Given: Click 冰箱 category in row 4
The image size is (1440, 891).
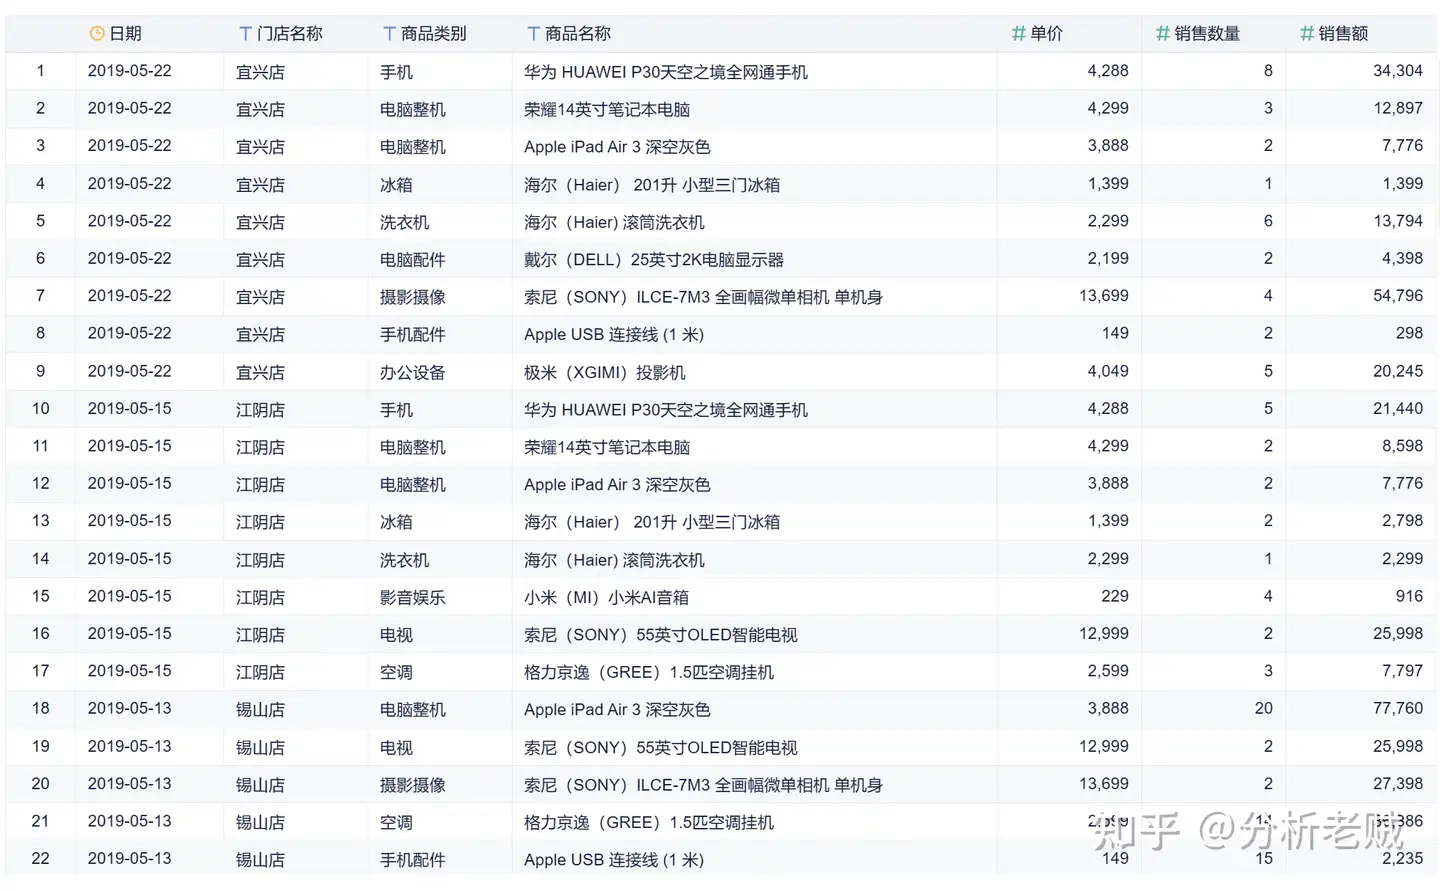Looking at the screenshot, I should [396, 184].
